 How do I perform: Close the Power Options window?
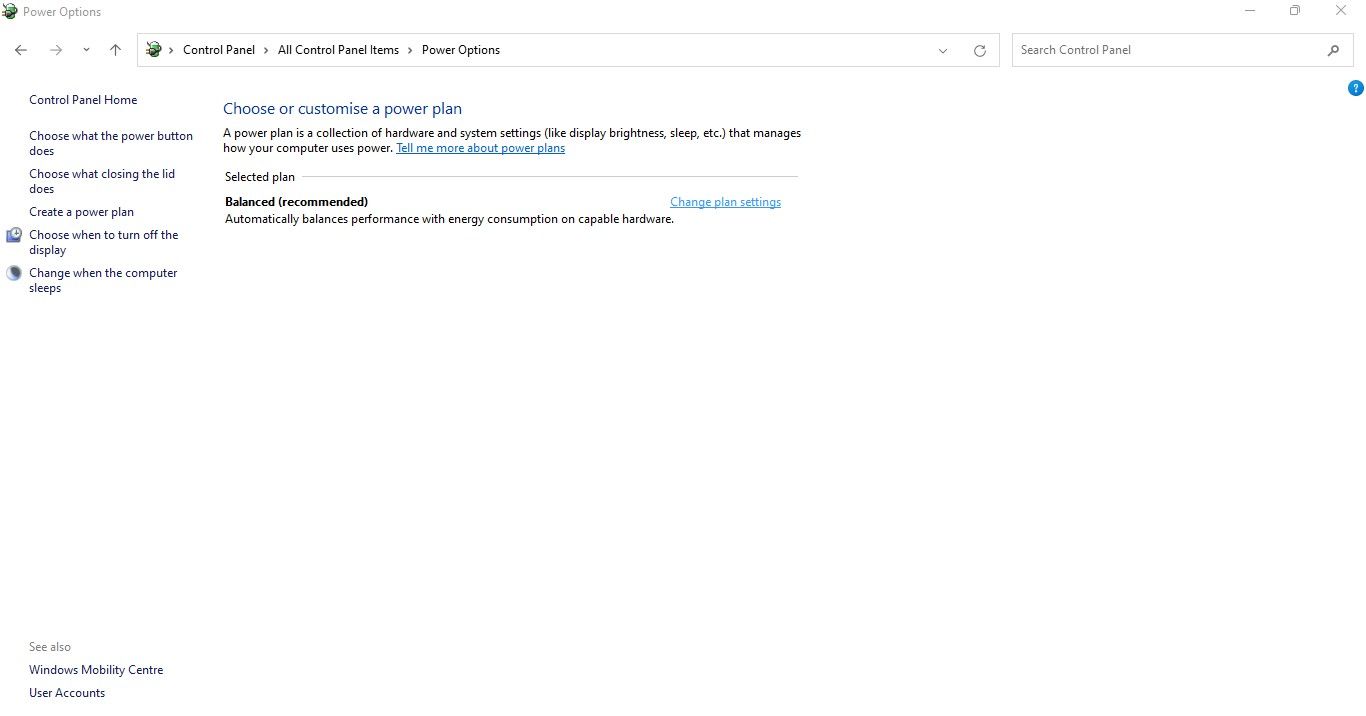1342,11
